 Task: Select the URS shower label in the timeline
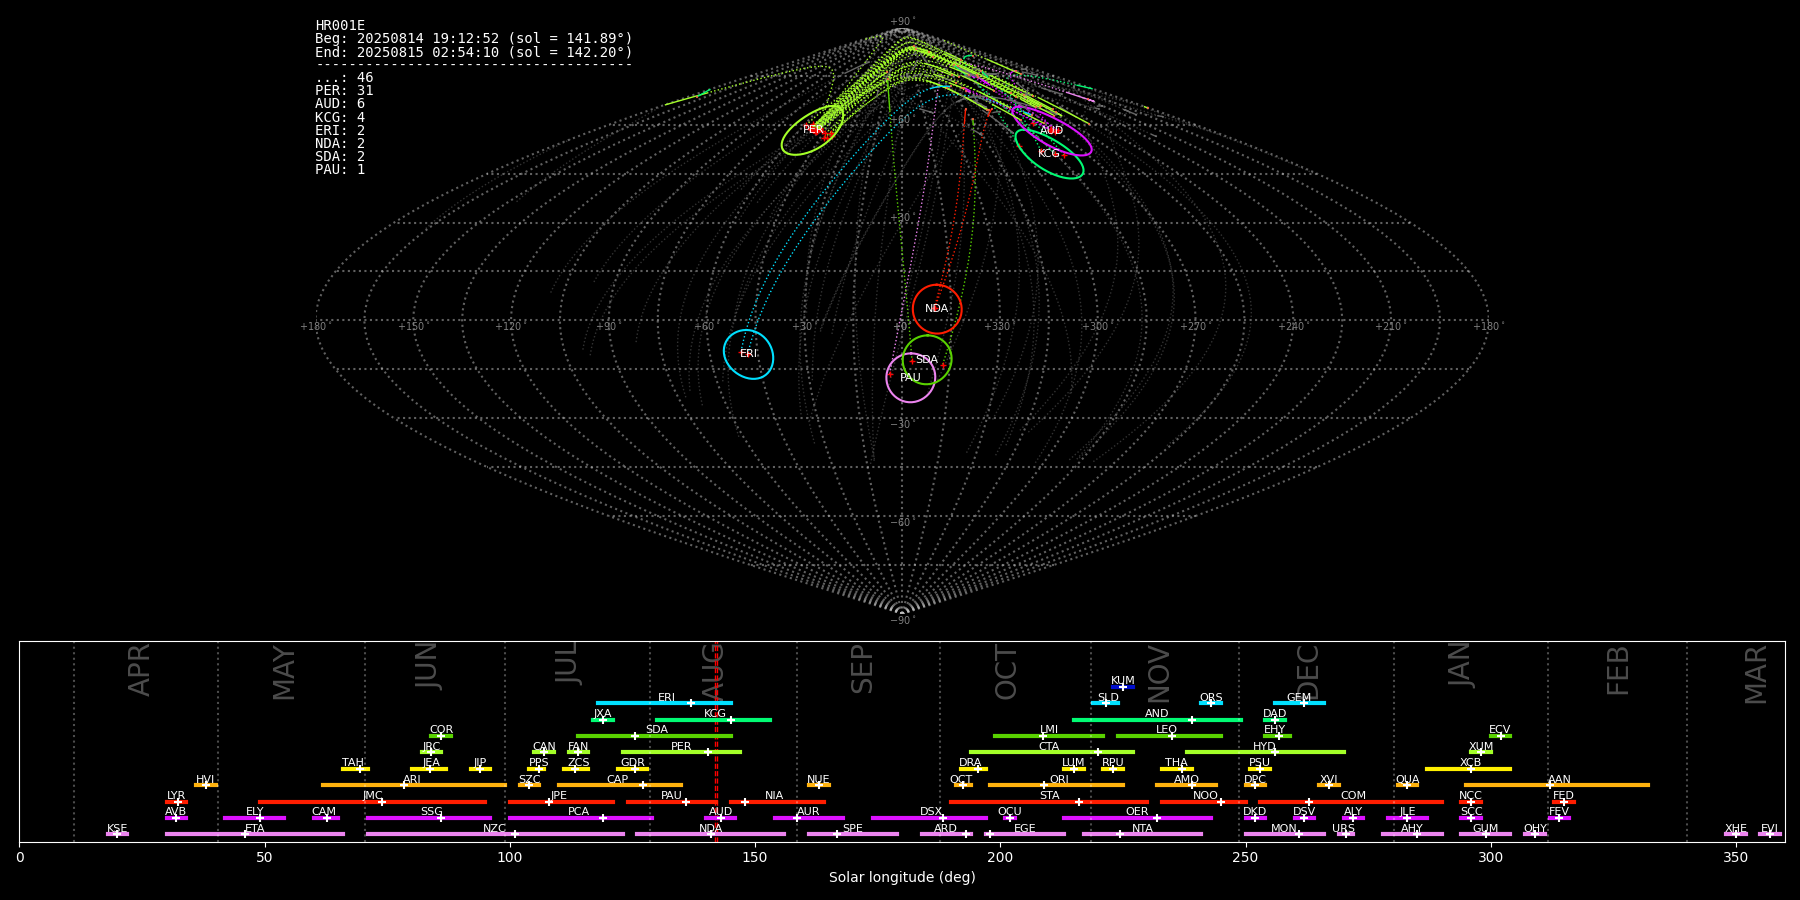1343,828
